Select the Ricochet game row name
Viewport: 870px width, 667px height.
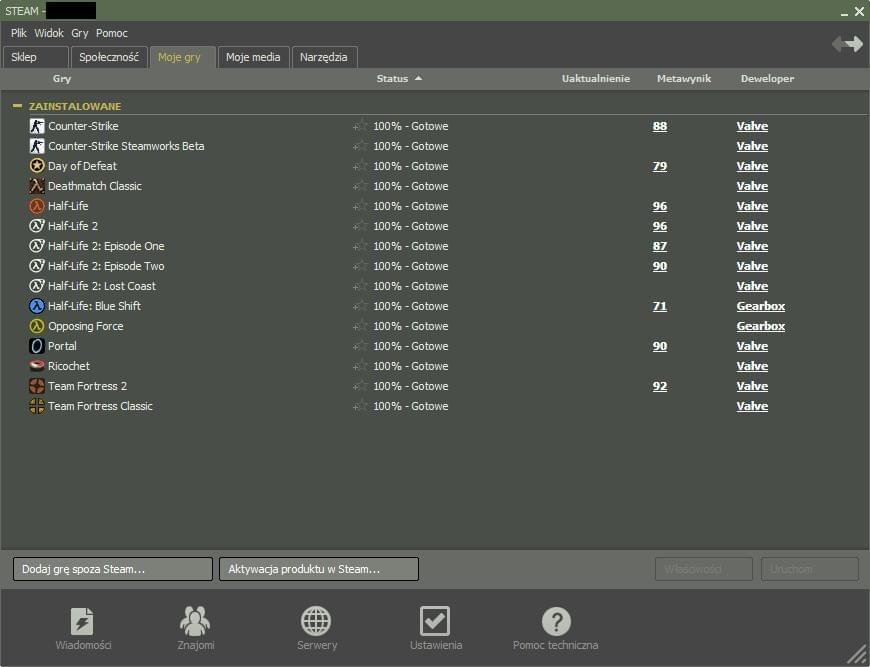[69, 366]
